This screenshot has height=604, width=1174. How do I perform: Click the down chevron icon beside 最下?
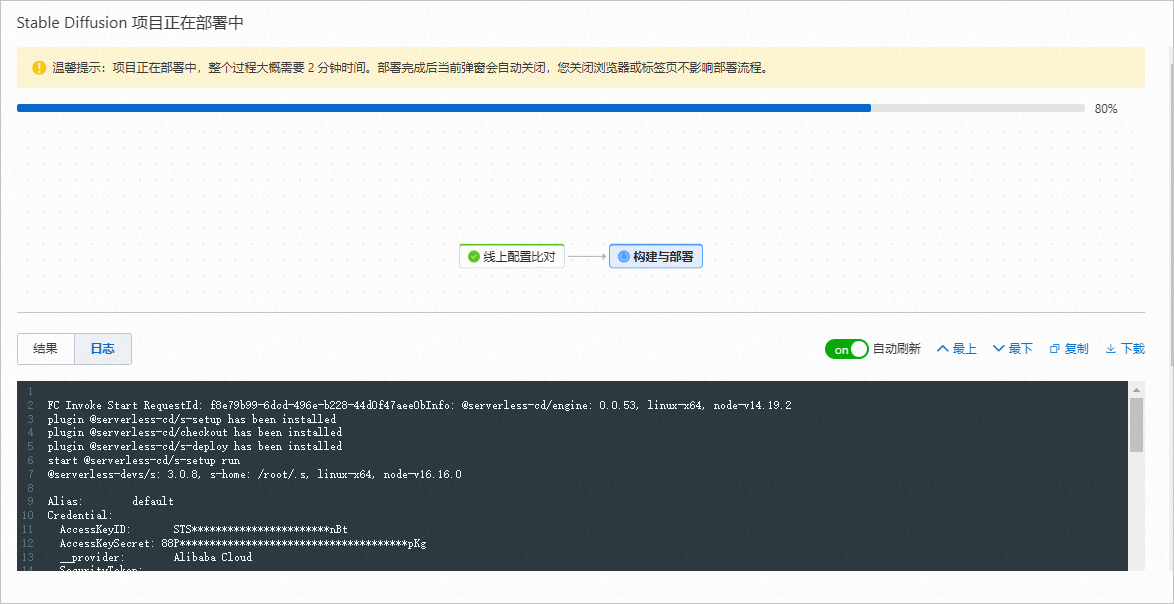click(999, 349)
